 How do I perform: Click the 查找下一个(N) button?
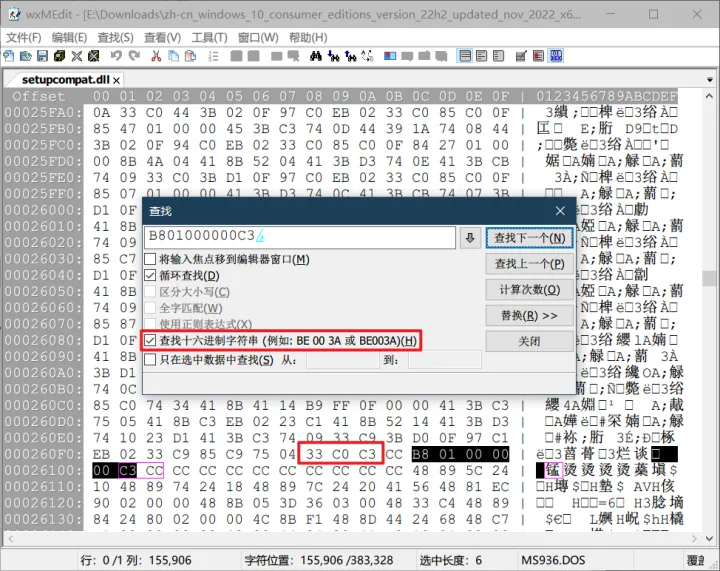pos(529,238)
